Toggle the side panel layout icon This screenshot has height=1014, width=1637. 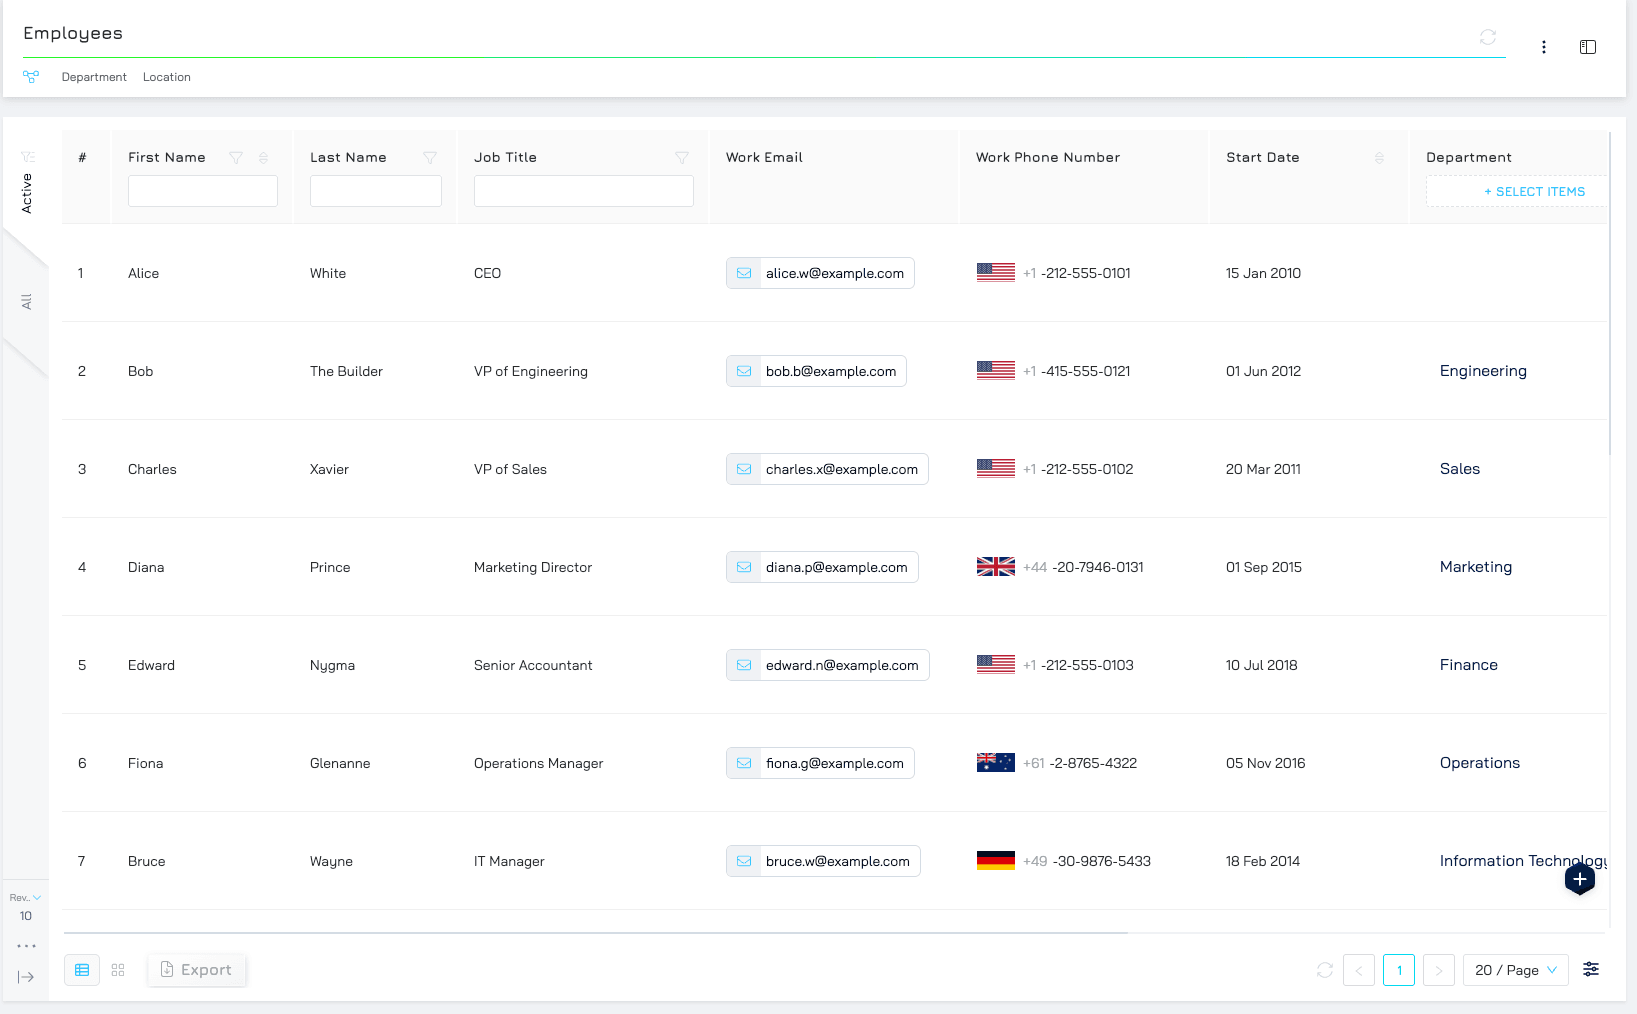tap(1587, 47)
